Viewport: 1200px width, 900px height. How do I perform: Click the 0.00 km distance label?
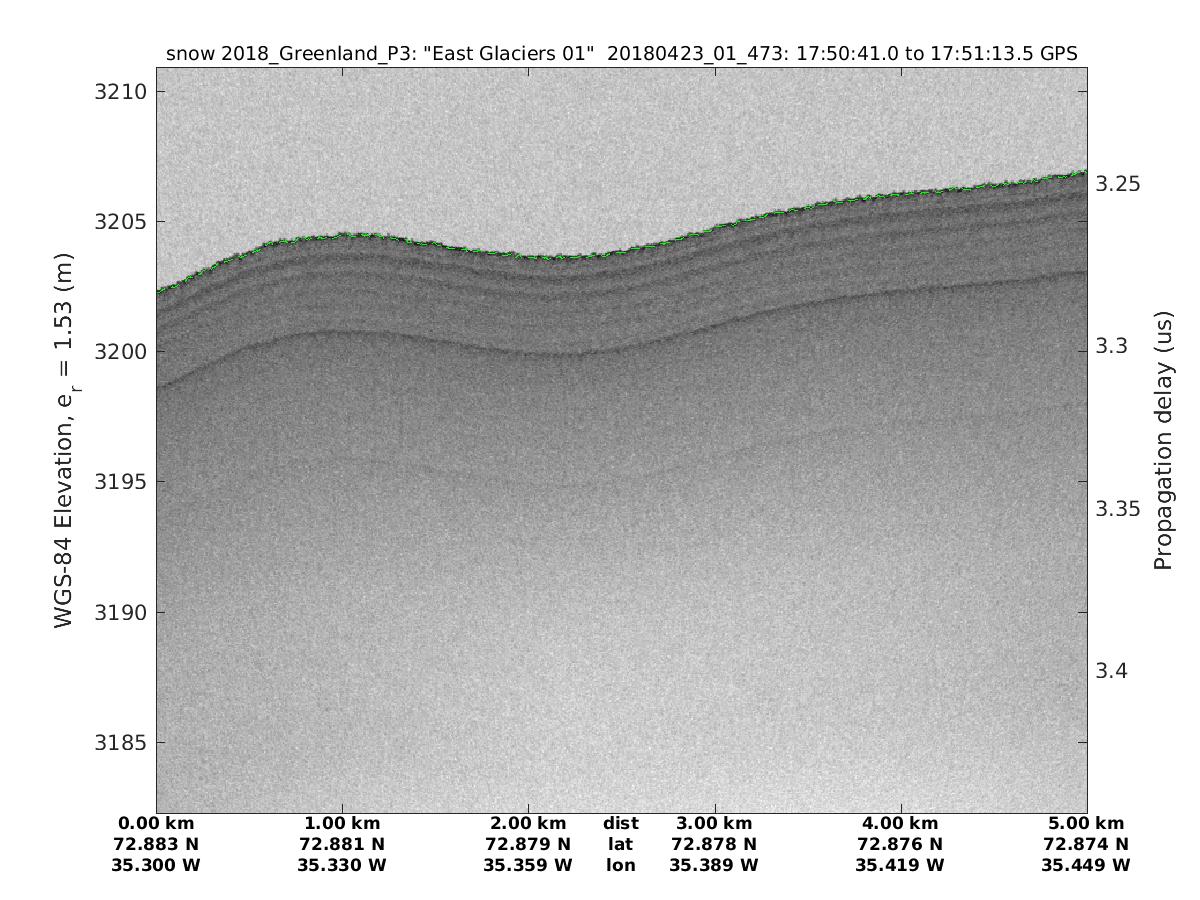click(x=156, y=824)
